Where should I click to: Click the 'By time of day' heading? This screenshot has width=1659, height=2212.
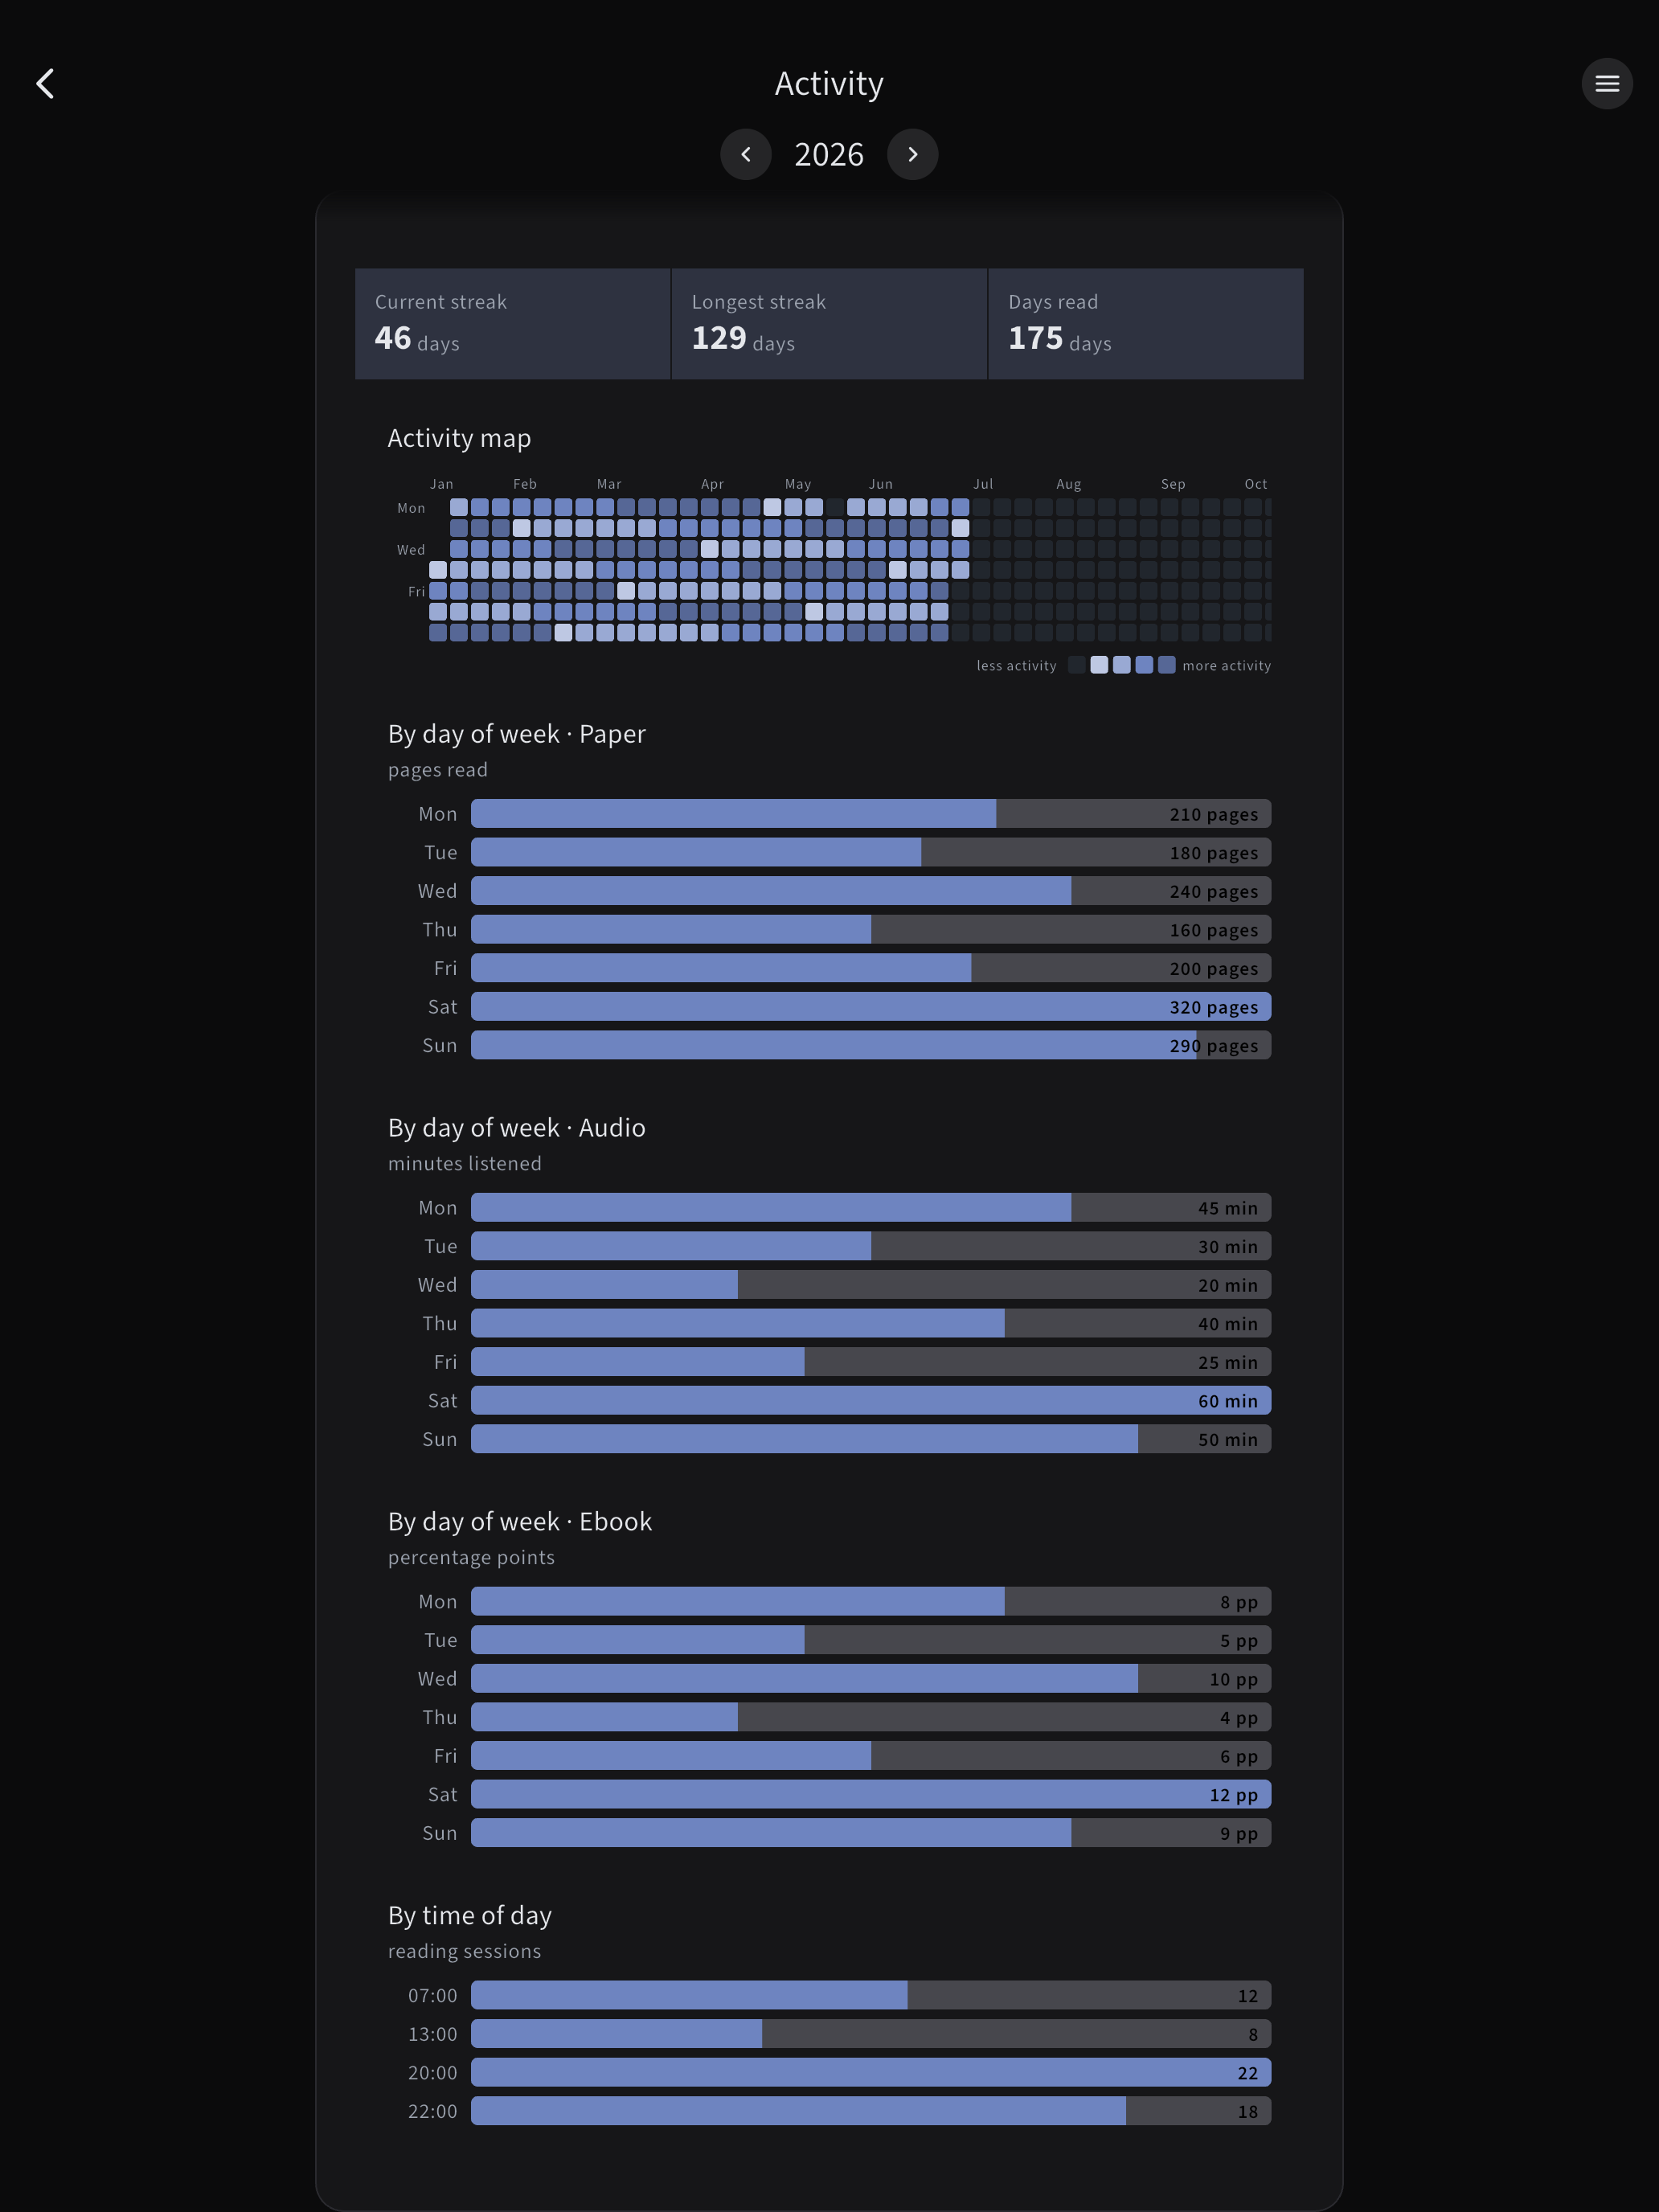[x=470, y=1915]
